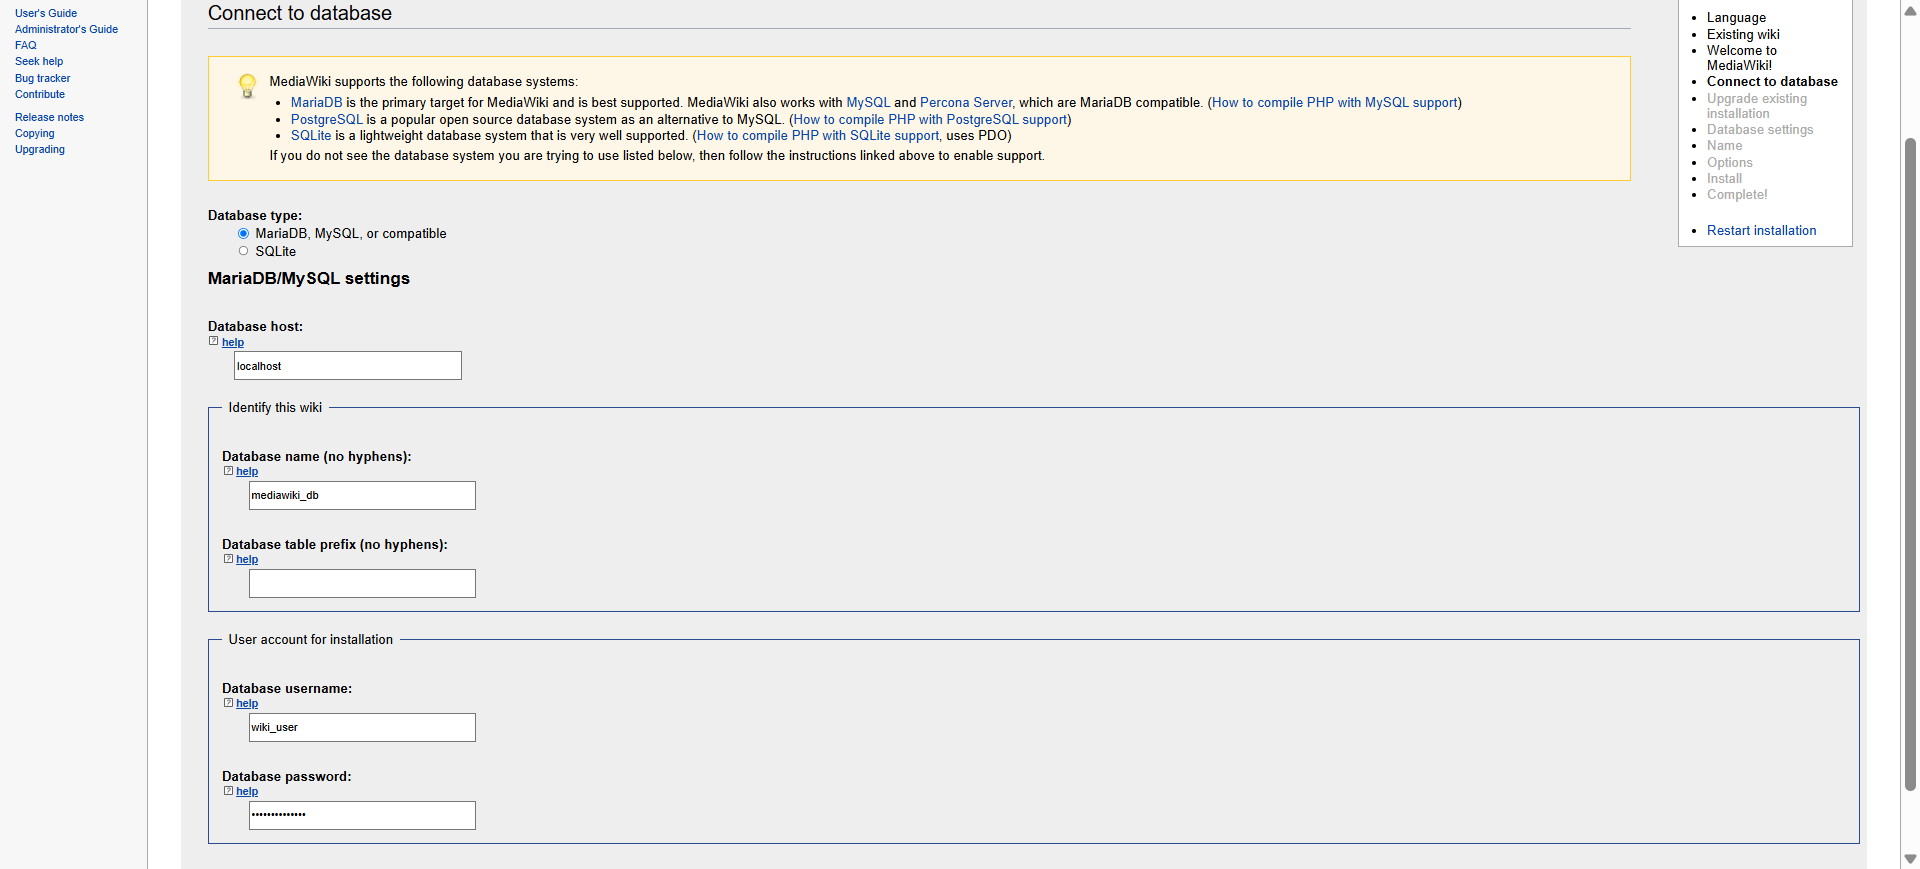This screenshot has height=869, width=1920.
Task: Click help icon under Database host
Action: [x=213, y=341]
